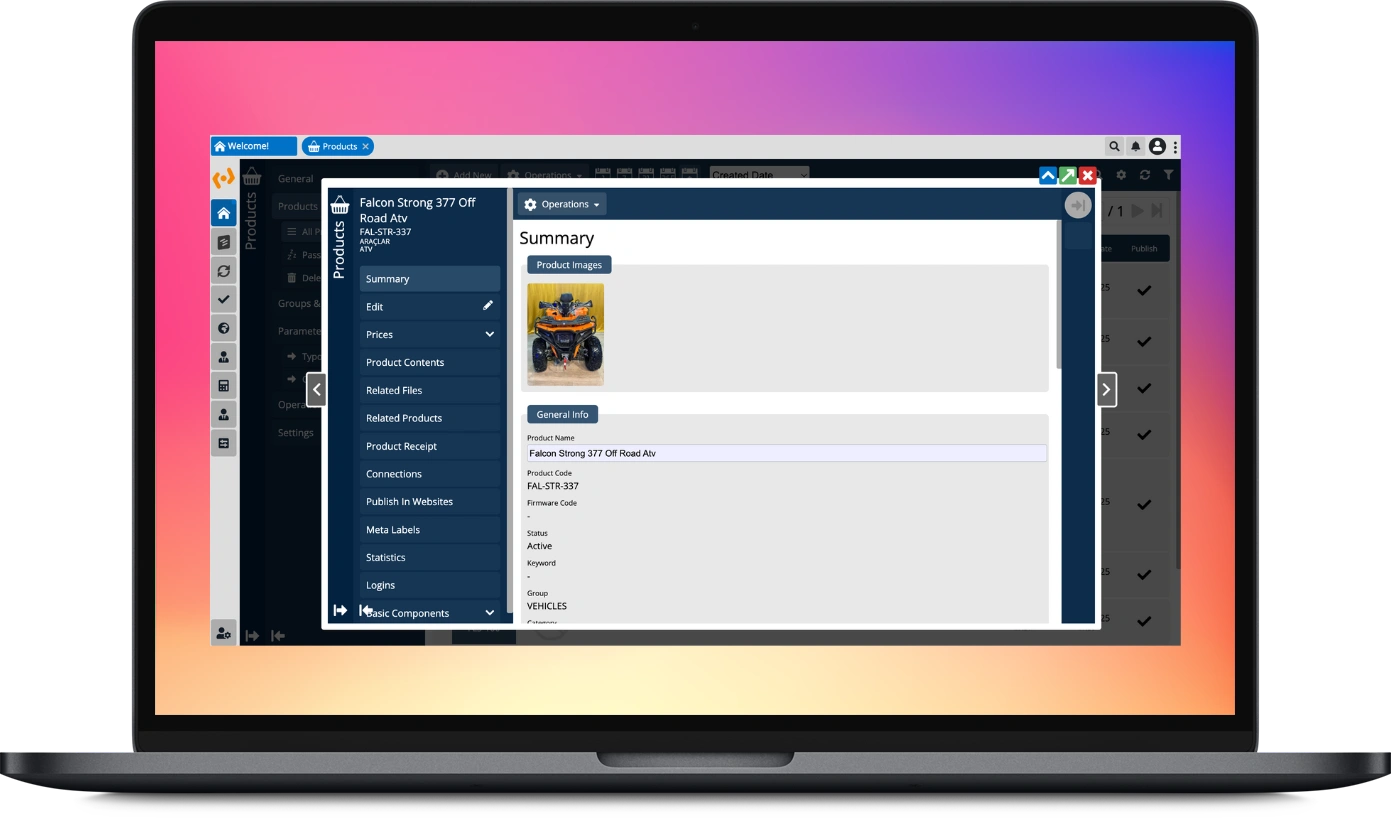Open the globe icon in the sidebar
1391x818 pixels.
tap(223, 328)
